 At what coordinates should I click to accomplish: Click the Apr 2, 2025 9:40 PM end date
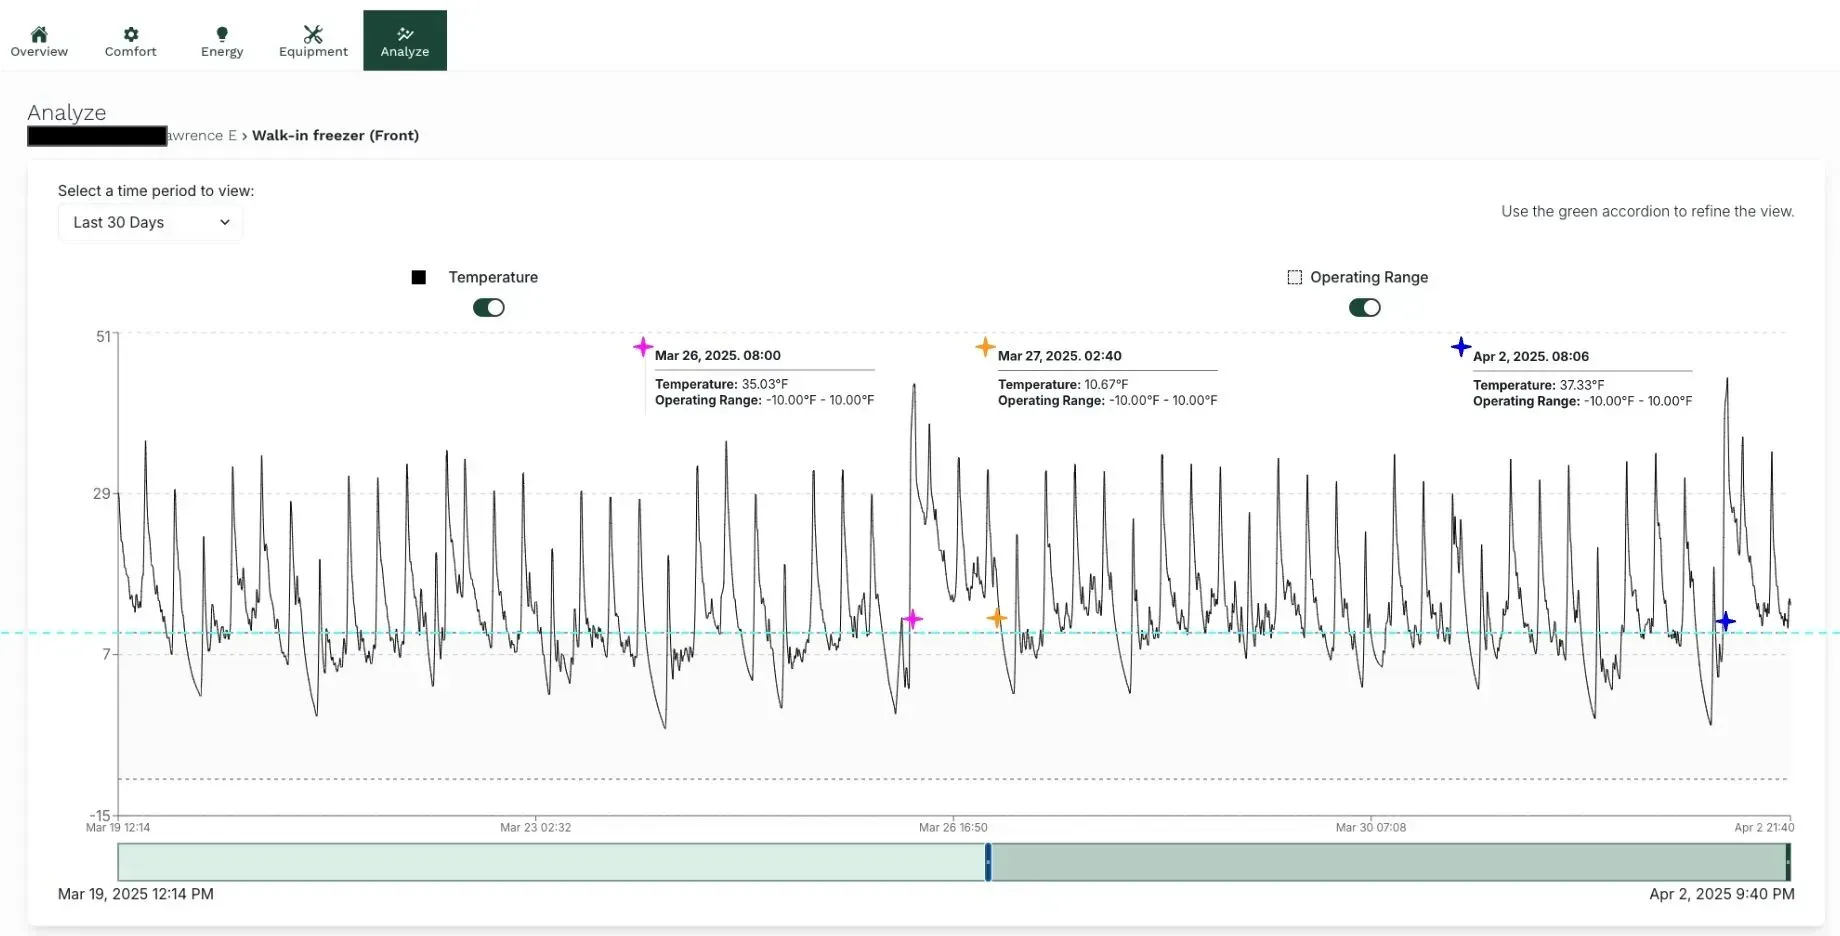1722,894
